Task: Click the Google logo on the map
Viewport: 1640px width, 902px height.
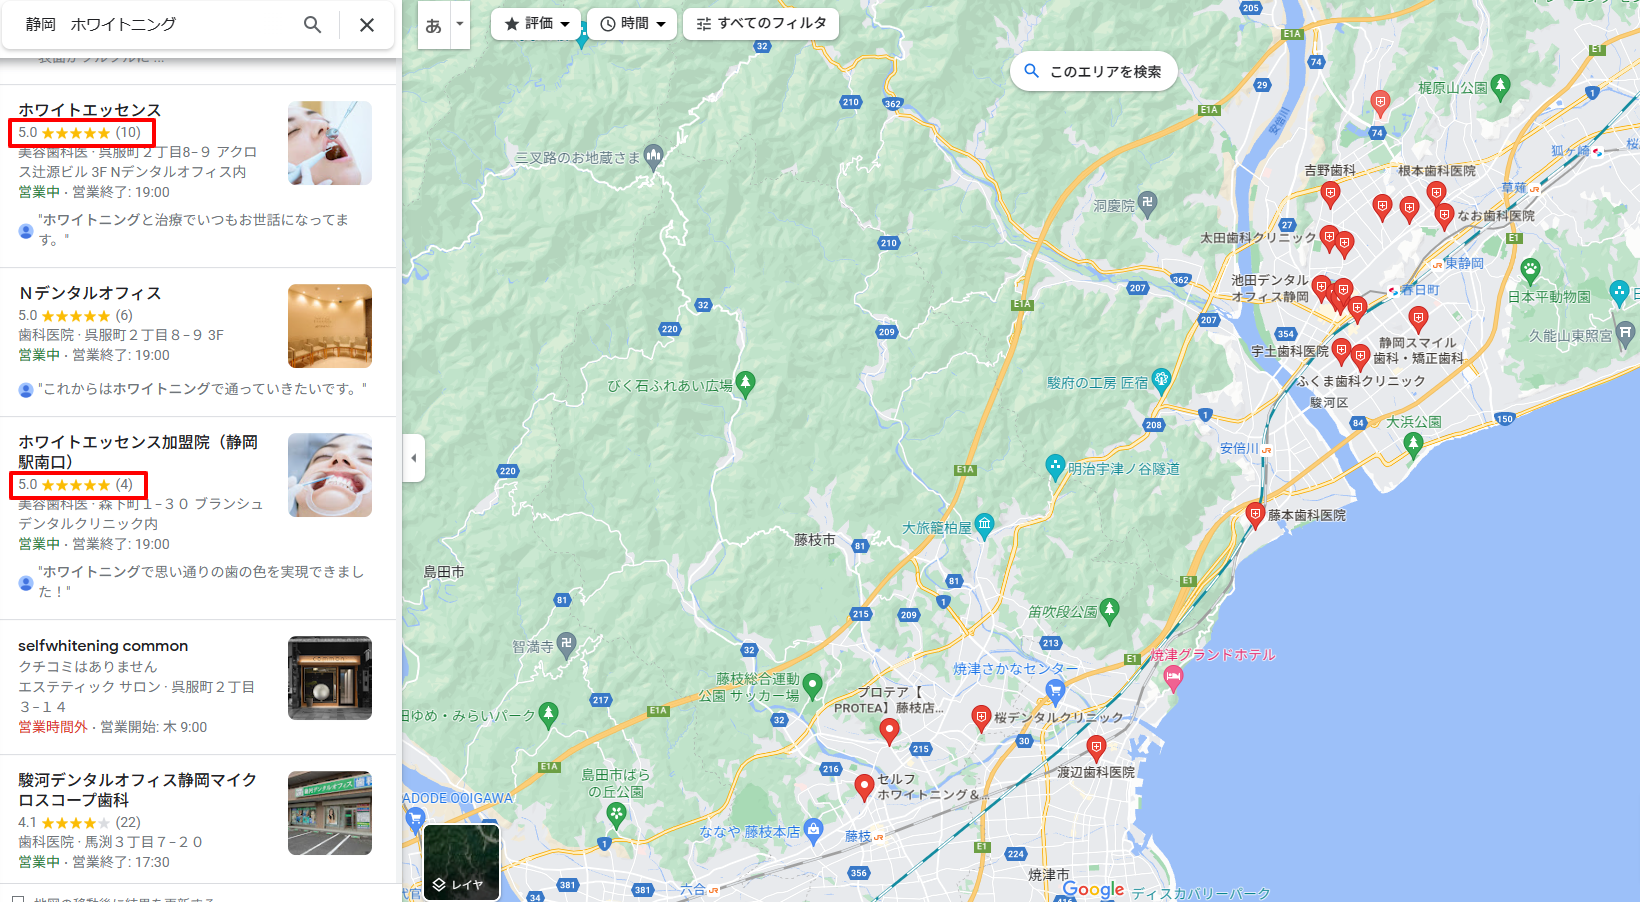Action: point(1093,889)
